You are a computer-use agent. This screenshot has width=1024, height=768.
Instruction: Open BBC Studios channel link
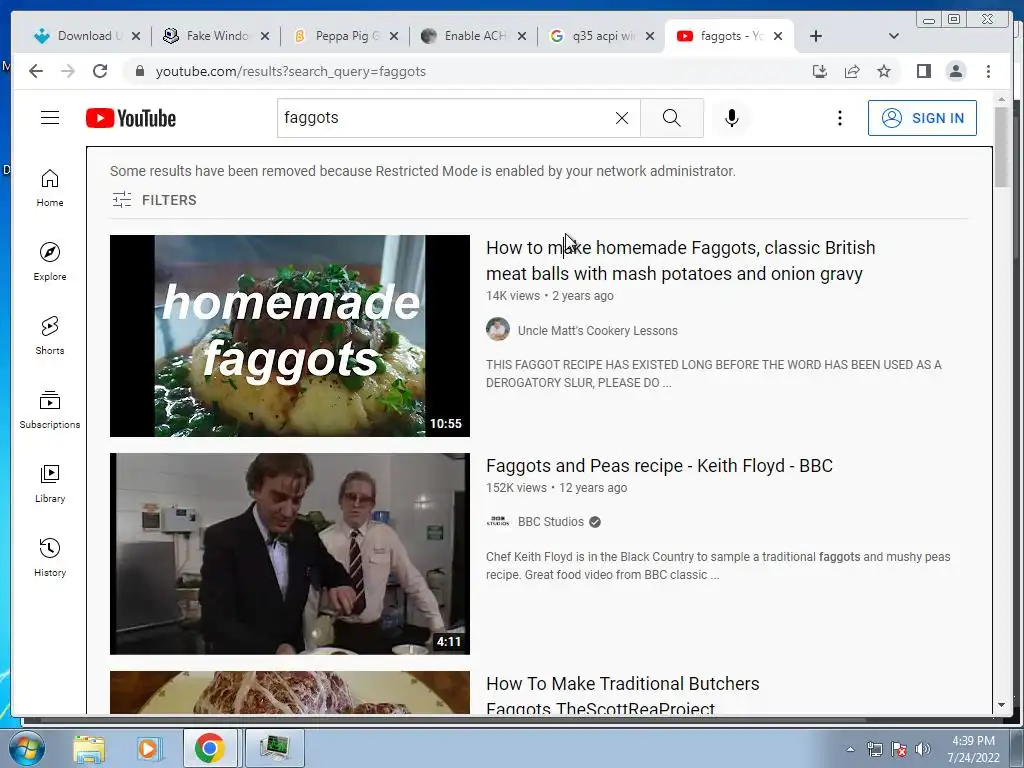click(551, 522)
